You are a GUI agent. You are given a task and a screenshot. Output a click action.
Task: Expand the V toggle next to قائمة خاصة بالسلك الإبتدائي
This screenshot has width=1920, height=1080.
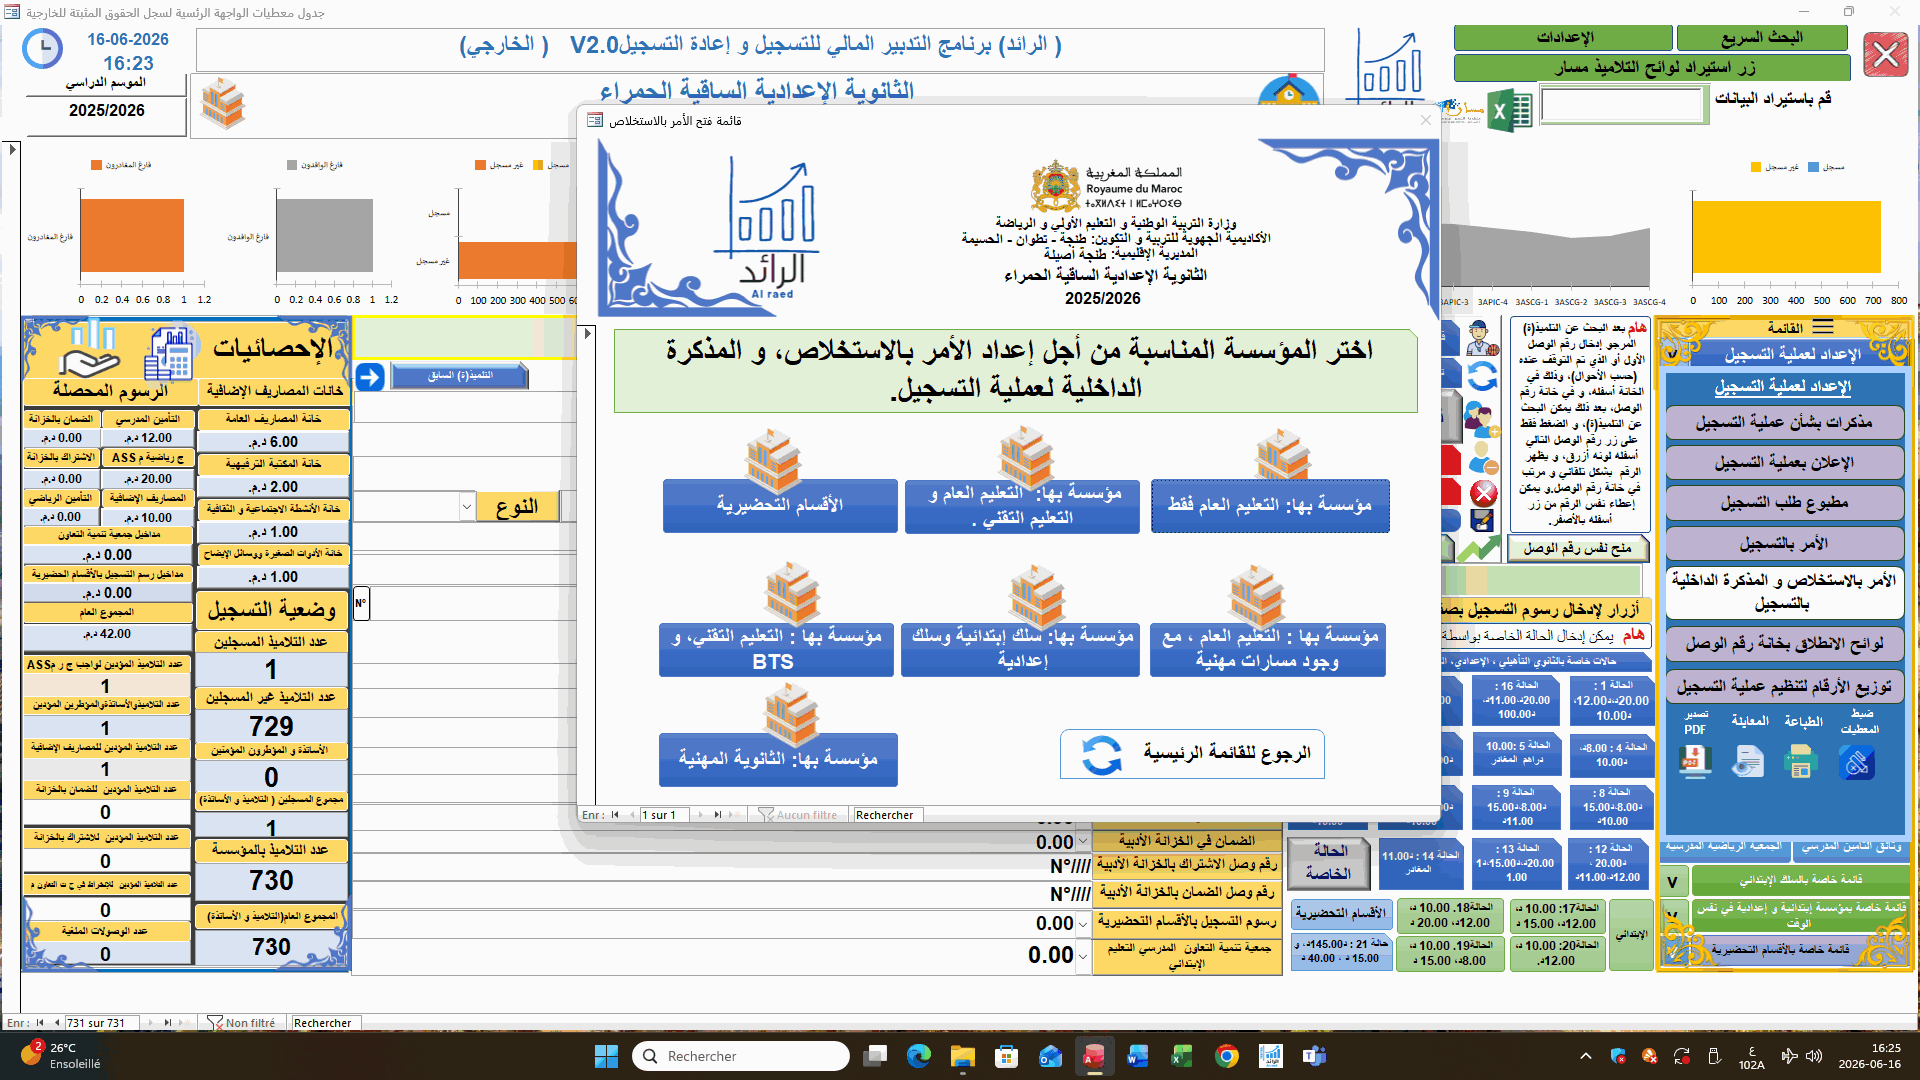click(x=1673, y=881)
